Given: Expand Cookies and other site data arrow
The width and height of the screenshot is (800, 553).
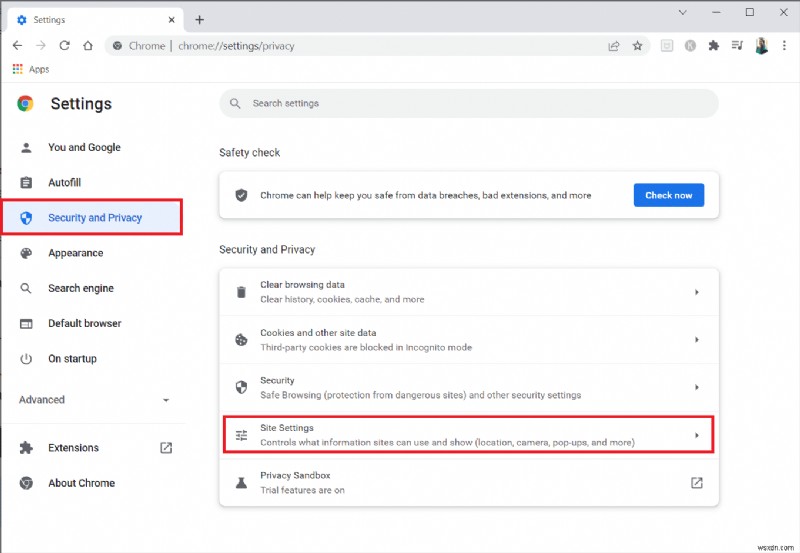Looking at the screenshot, I should 696,340.
